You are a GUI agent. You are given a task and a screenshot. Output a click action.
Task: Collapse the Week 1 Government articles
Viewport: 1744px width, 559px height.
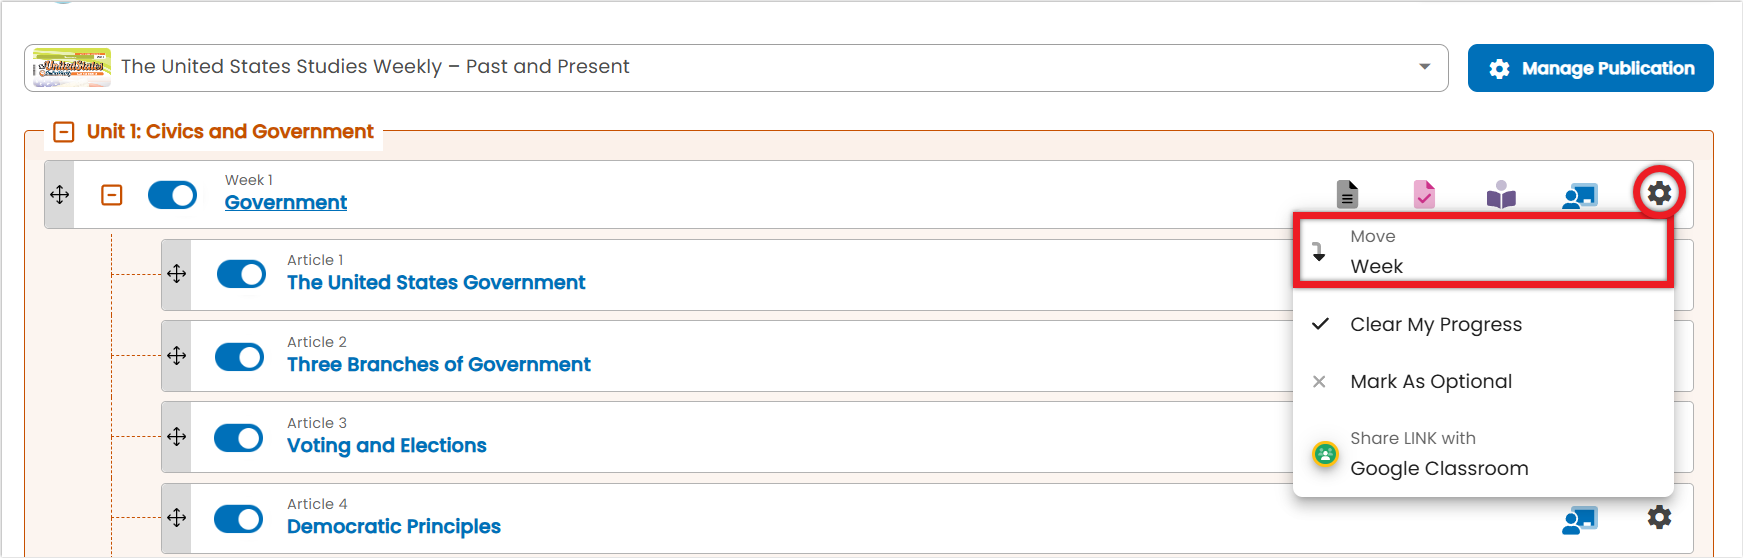[112, 195]
